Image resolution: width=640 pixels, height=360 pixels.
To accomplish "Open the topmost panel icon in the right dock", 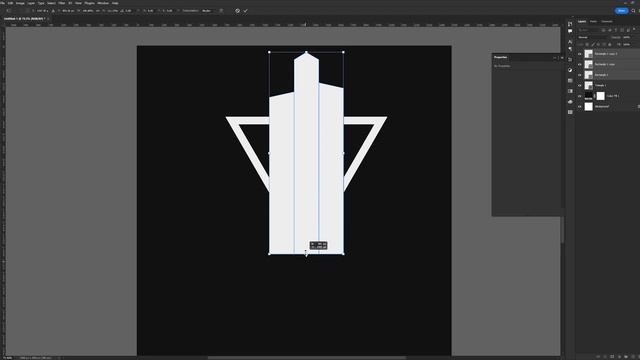I will [x=570, y=24].
